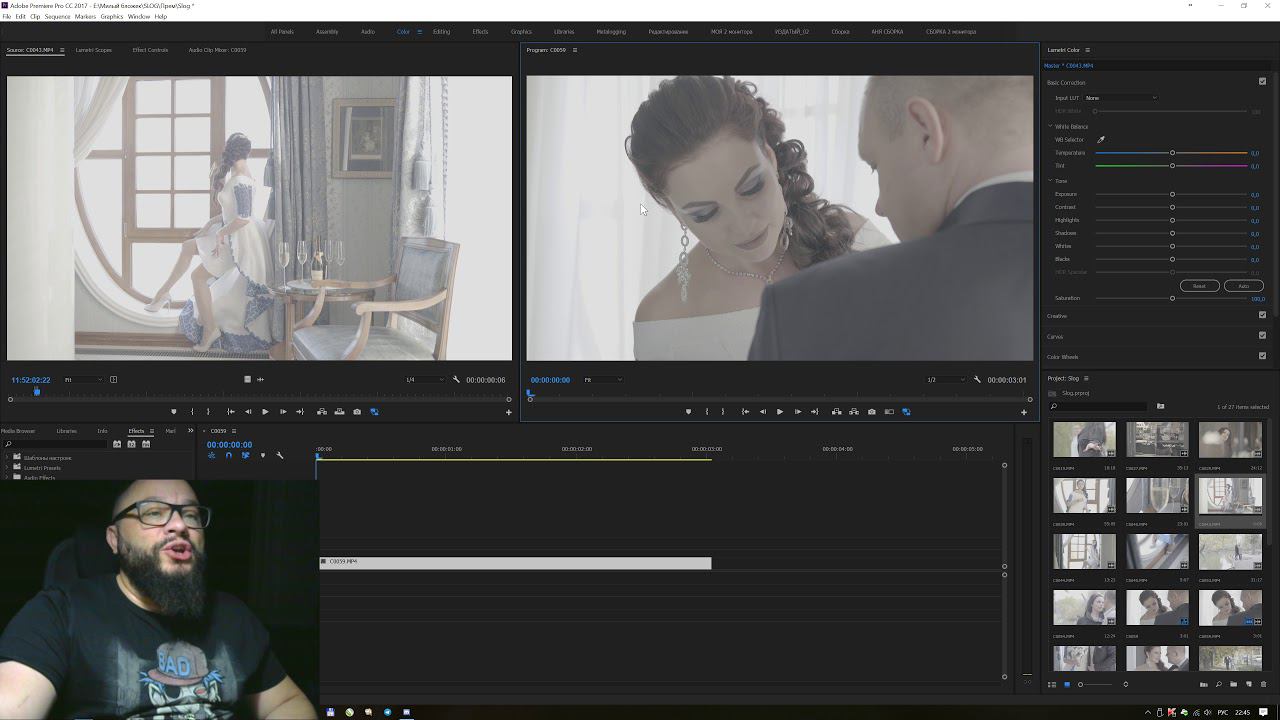Open the File menu
Image resolution: width=1280 pixels, height=720 pixels.
(7, 16)
